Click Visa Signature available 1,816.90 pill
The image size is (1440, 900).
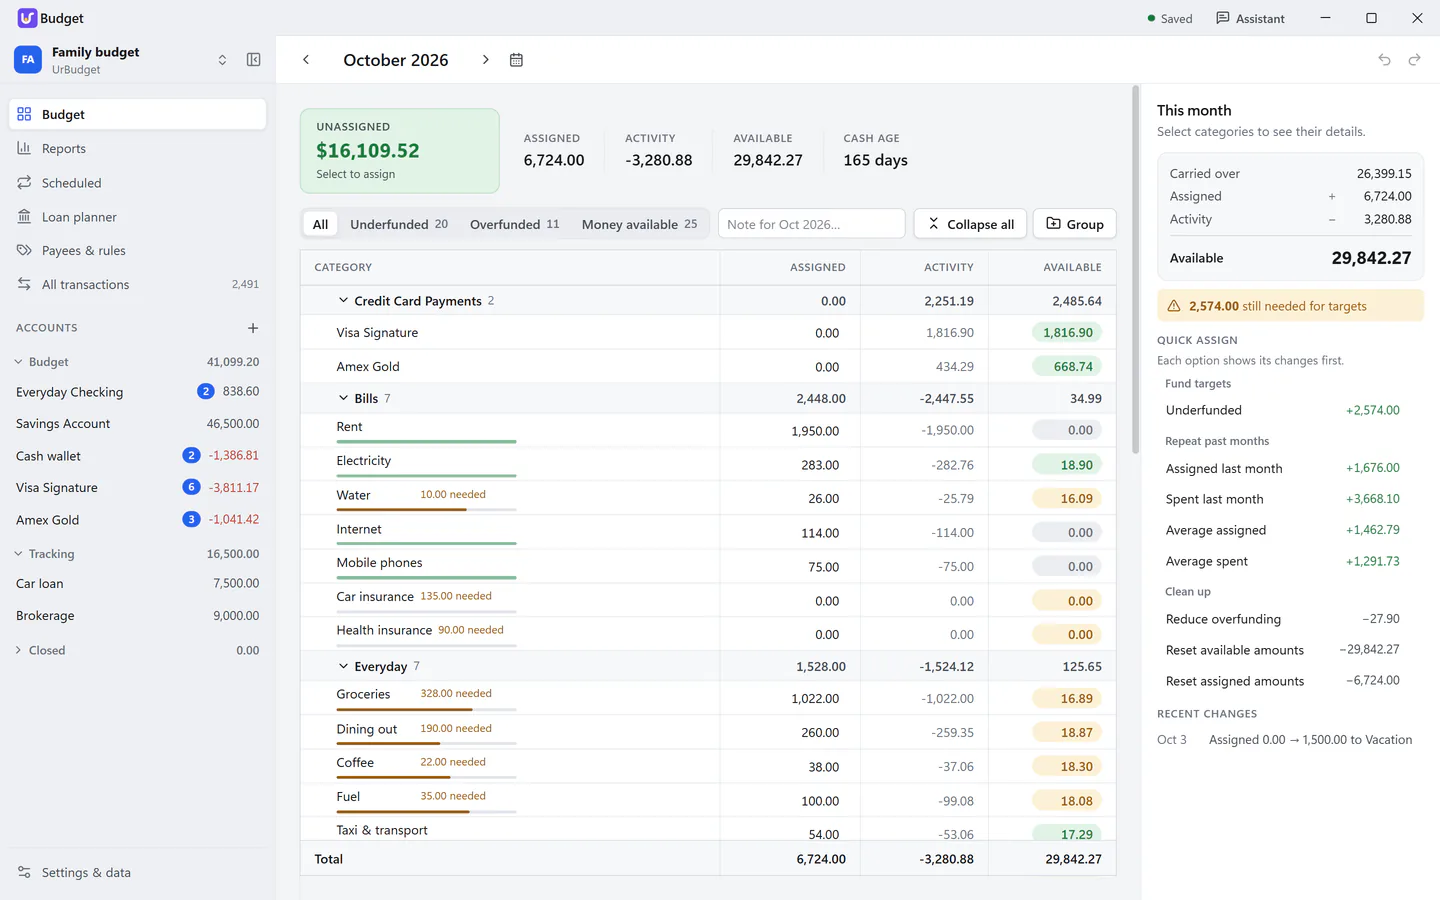click(x=1067, y=333)
